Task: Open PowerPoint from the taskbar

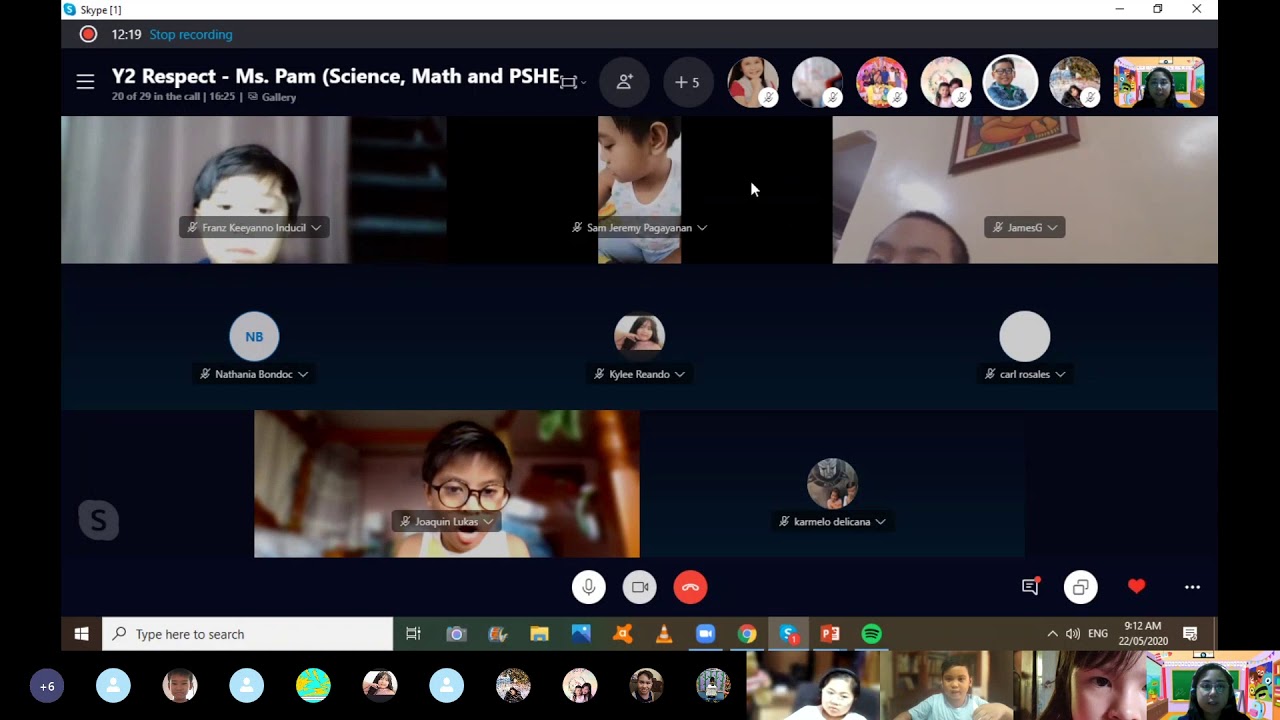Action: click(830, 634)
